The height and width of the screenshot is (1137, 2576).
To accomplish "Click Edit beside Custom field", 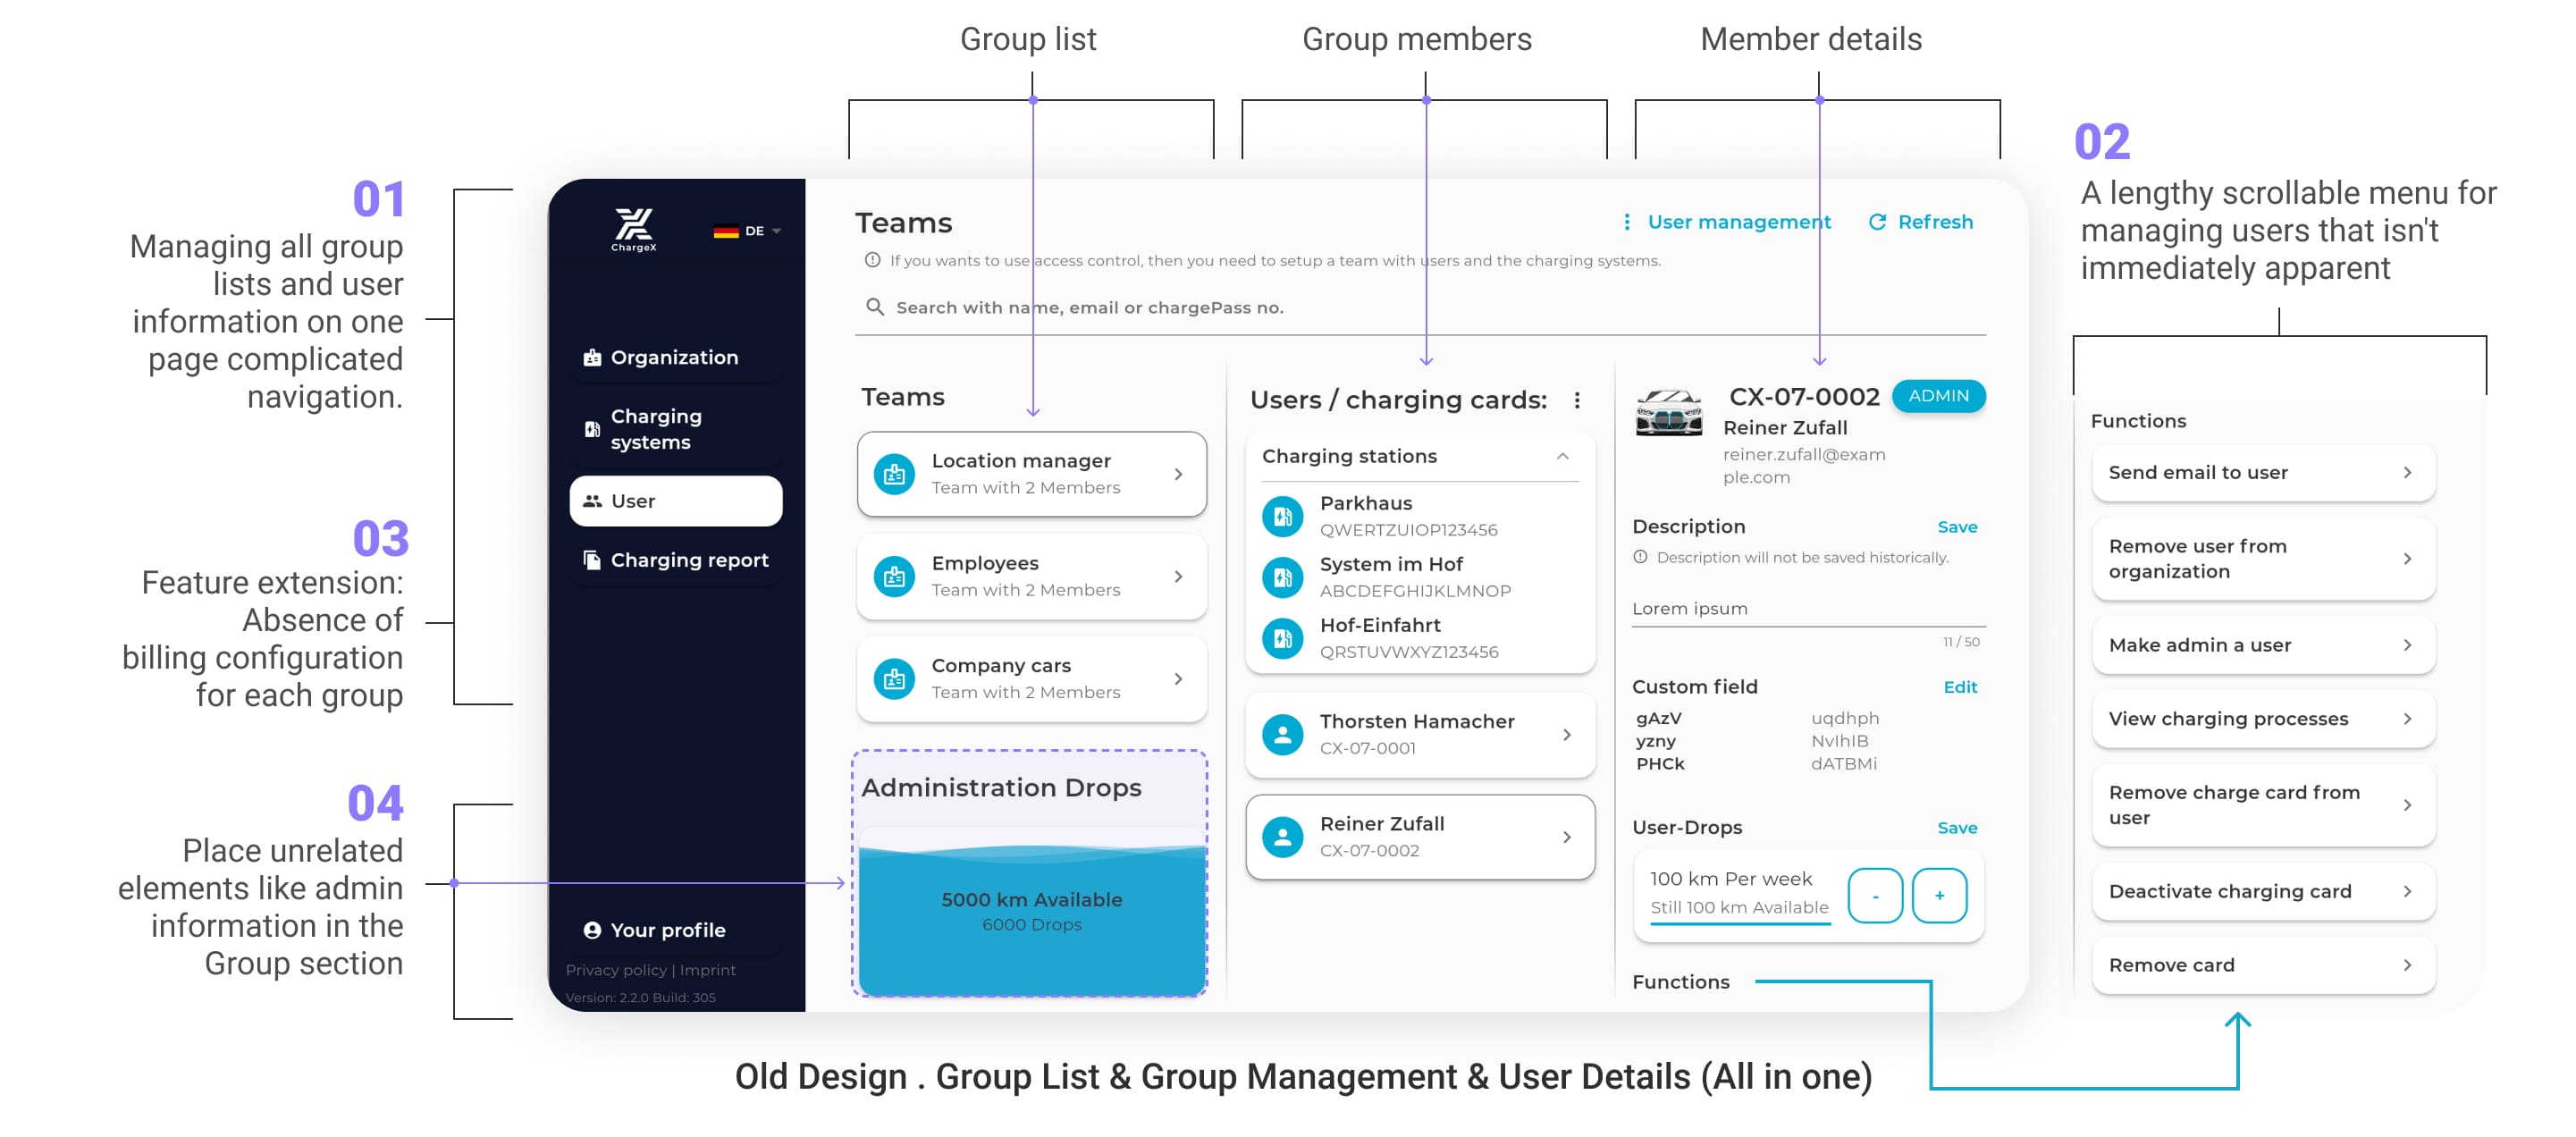I will 1959,687.
